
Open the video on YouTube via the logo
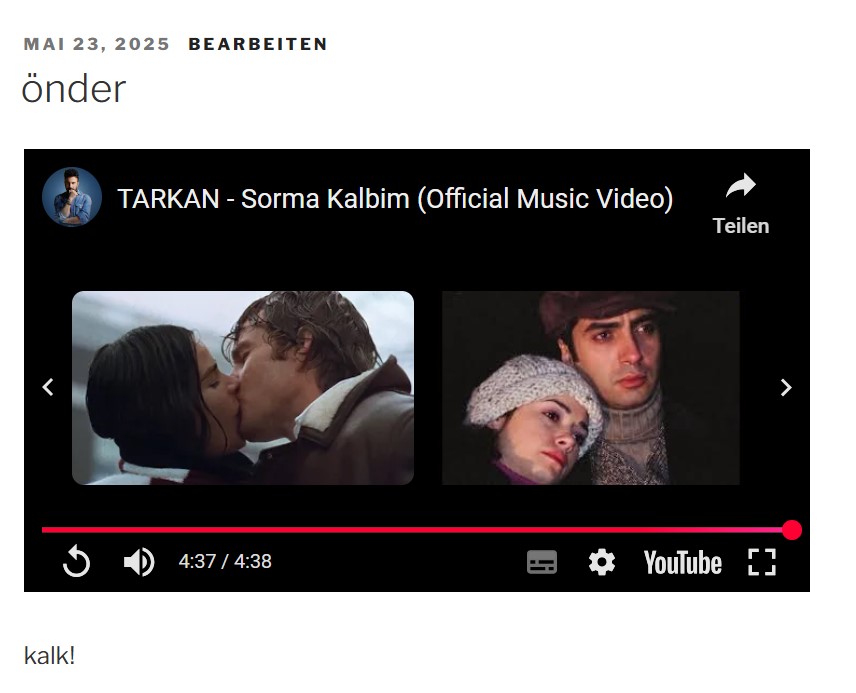(682, 562)
